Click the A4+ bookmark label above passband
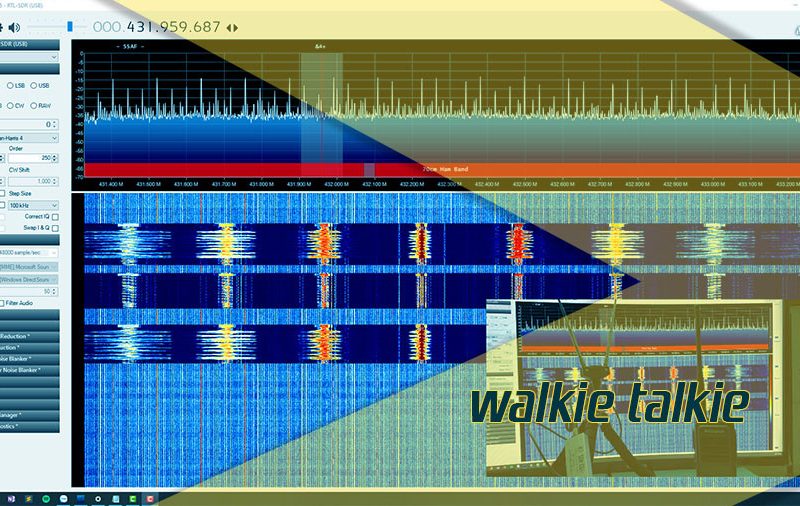The width and height of the screenshot is (800, 506). tap(320, 46)
